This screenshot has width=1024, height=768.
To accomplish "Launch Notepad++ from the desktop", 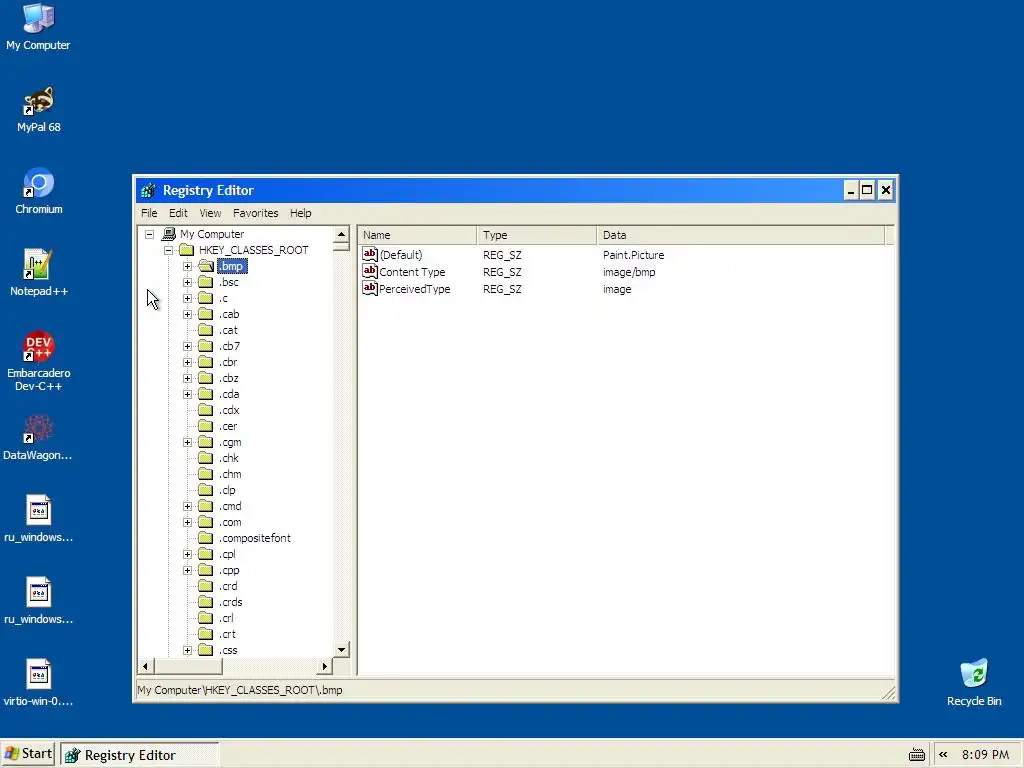I will (39, 273).
